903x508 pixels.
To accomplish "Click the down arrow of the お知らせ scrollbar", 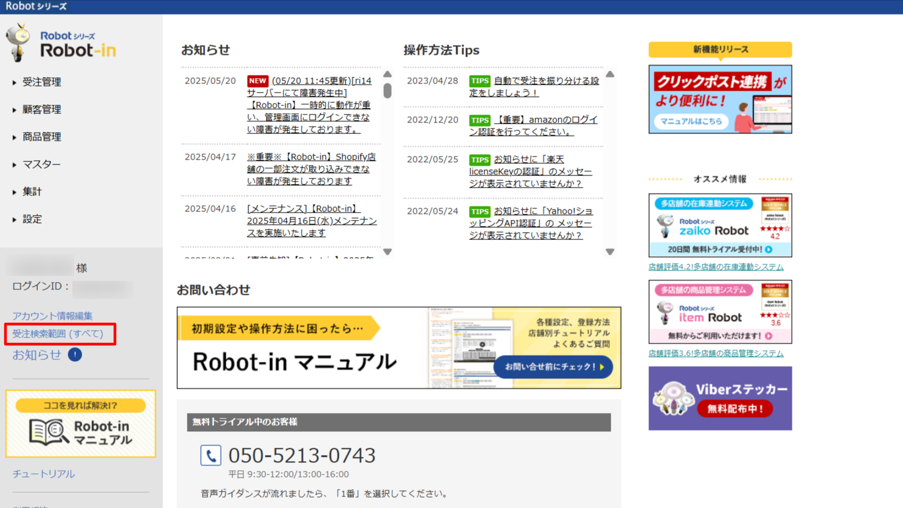I will pos(388,252).
